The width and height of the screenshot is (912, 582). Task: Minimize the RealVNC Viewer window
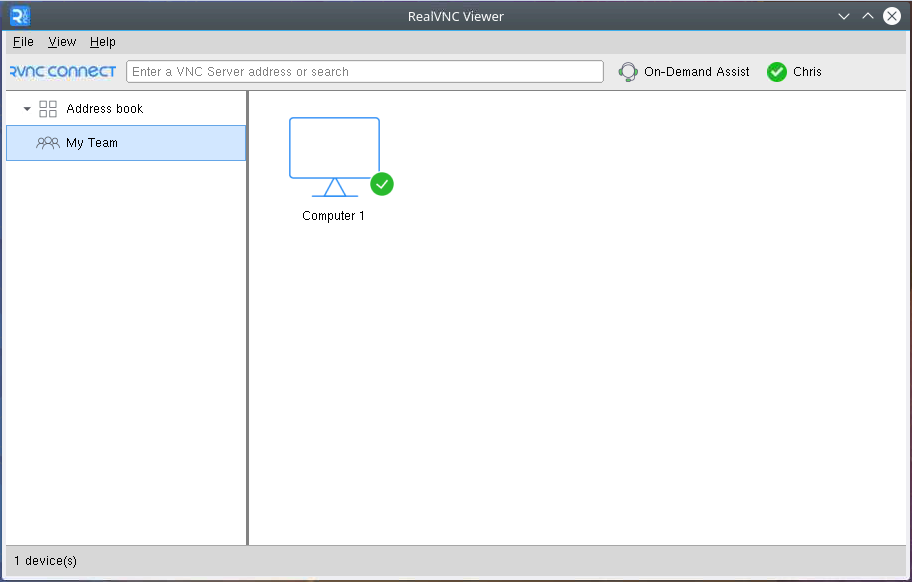[844, 16]
